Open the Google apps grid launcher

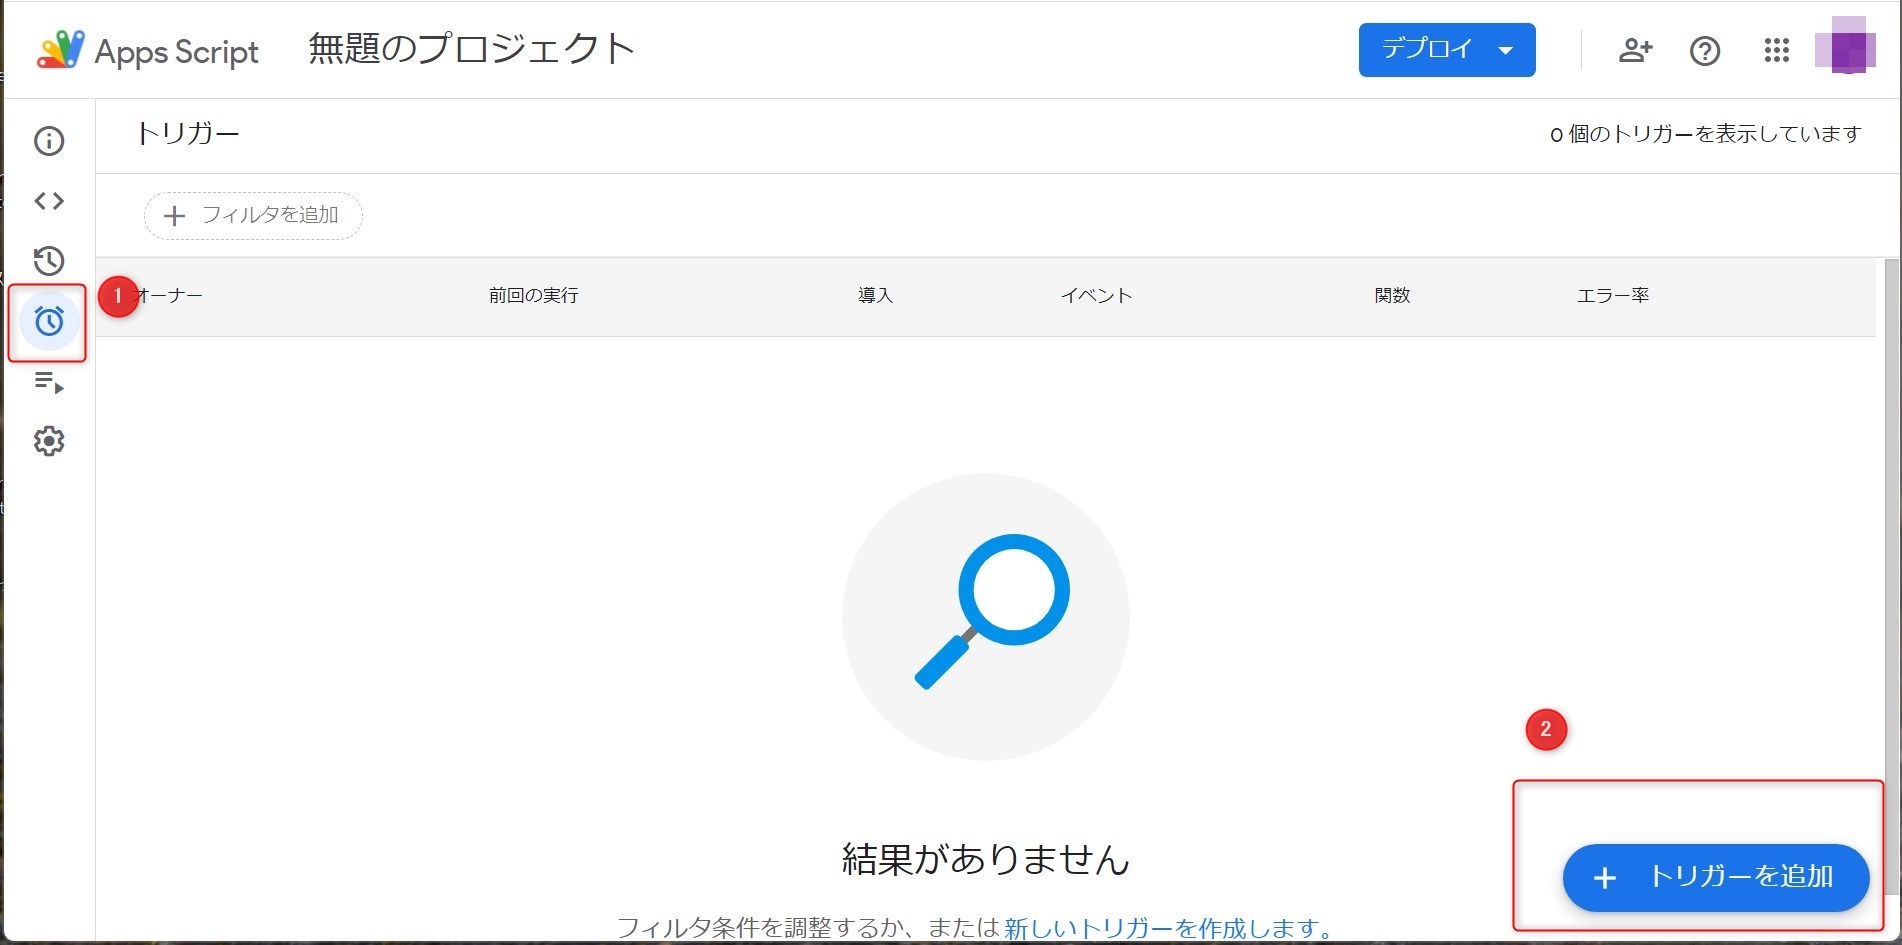point(1776,50)
